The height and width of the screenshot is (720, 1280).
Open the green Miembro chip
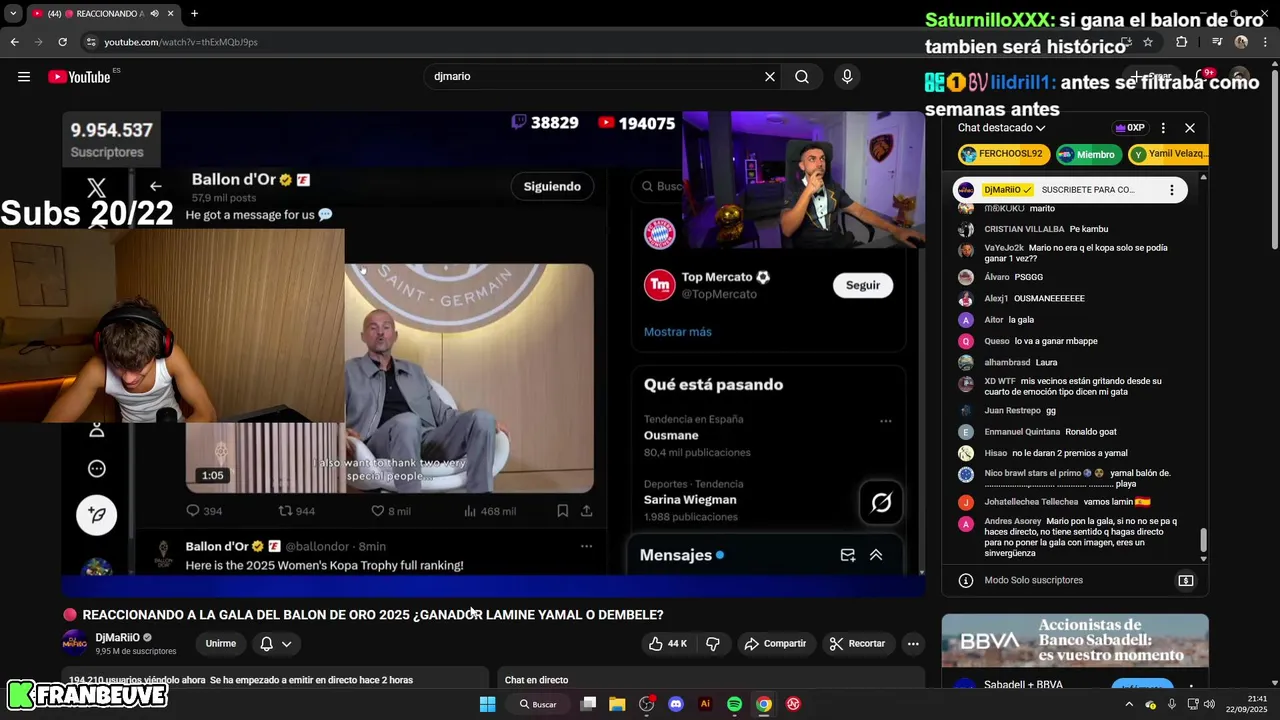coord(1087,154)
